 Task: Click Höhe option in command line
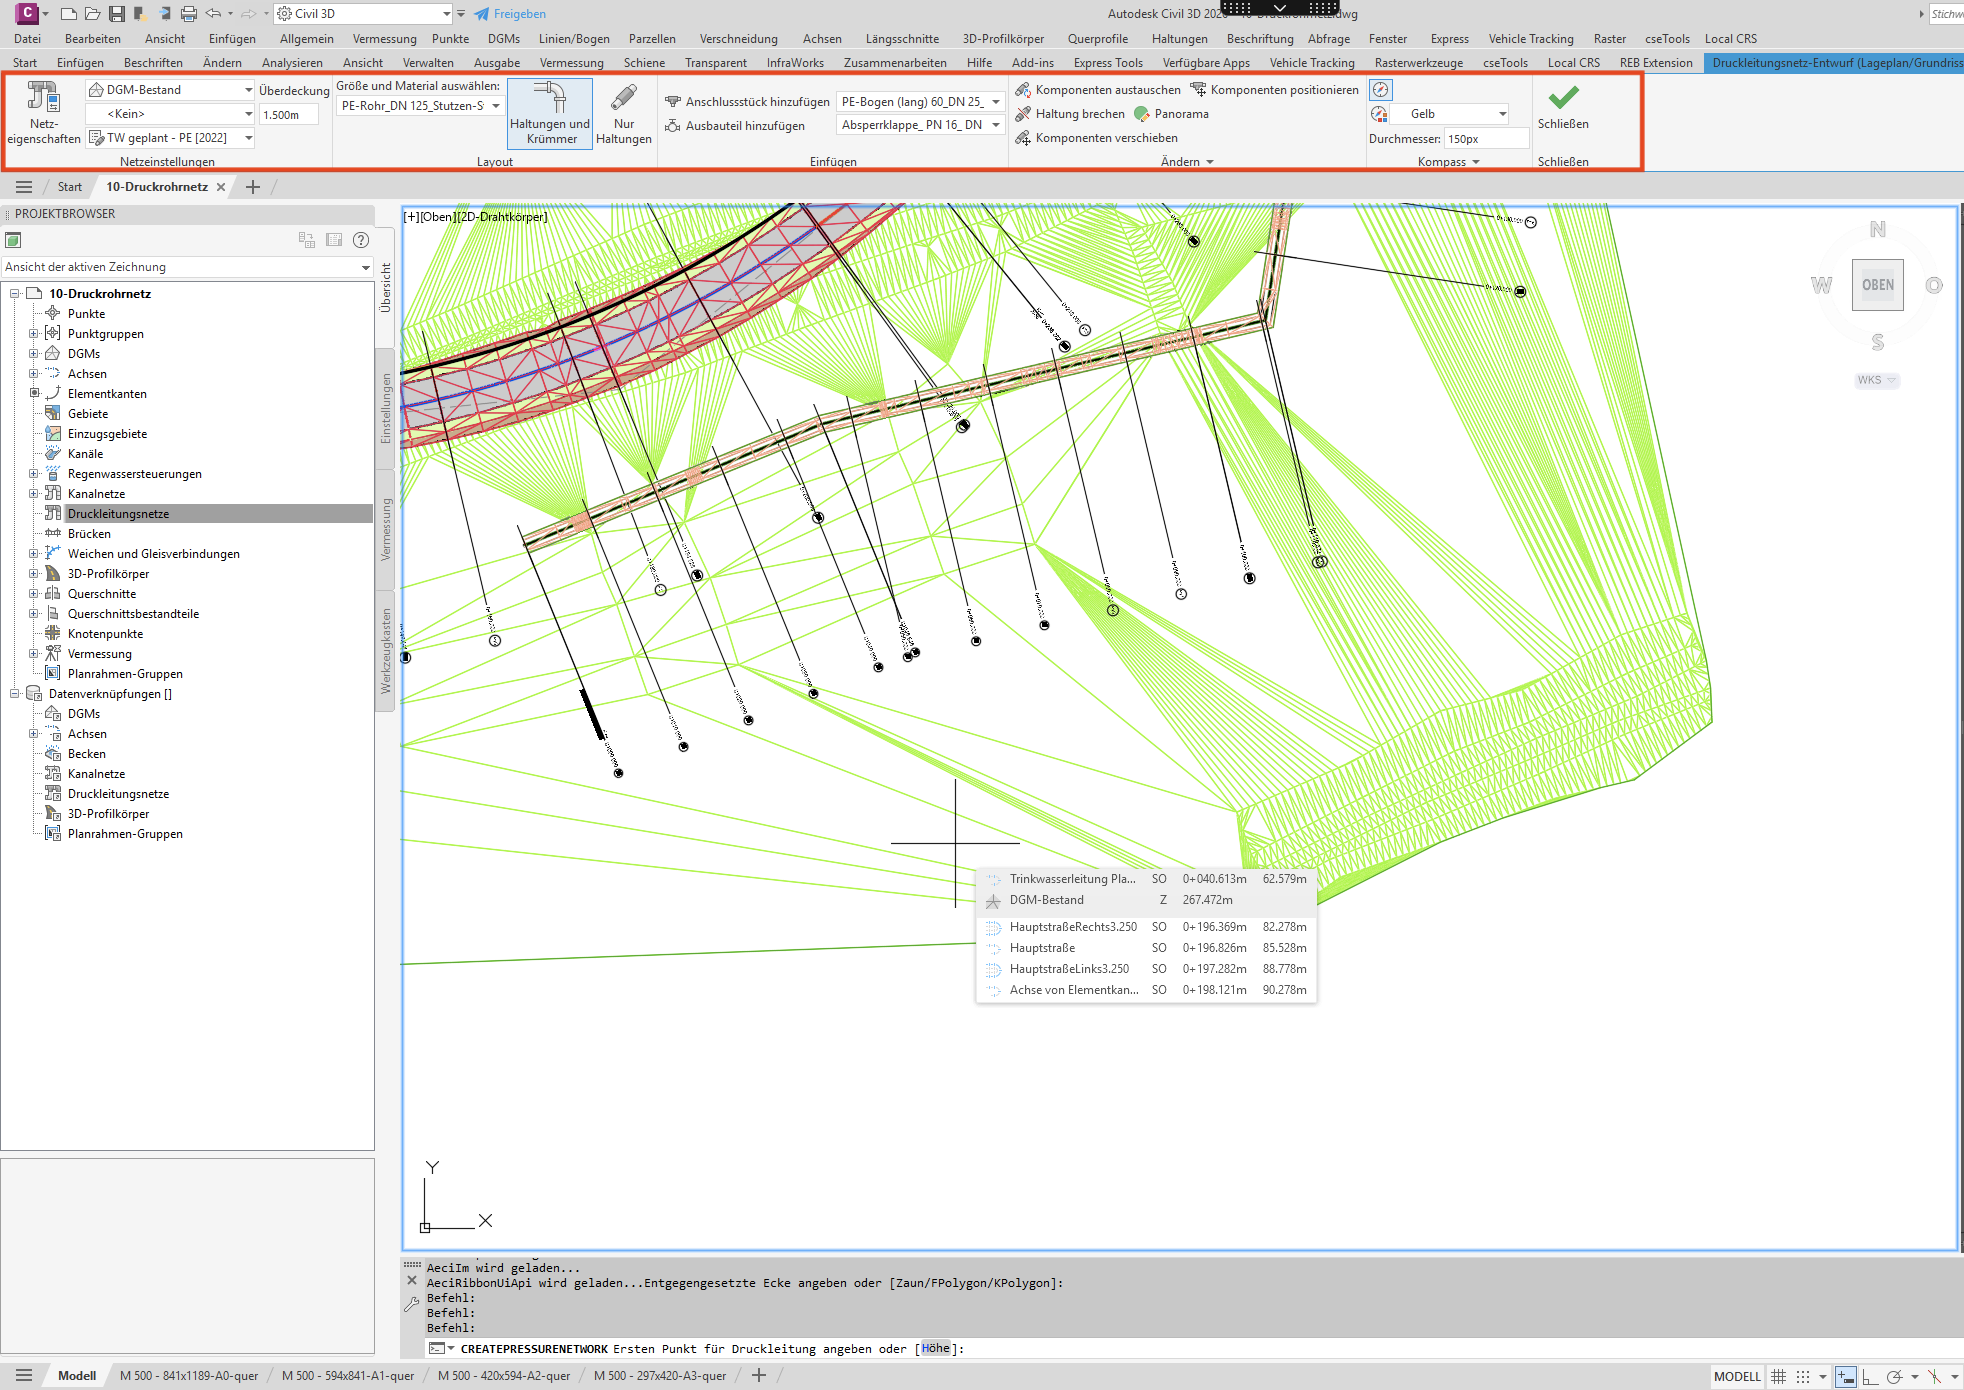(x=935, y=1349)
